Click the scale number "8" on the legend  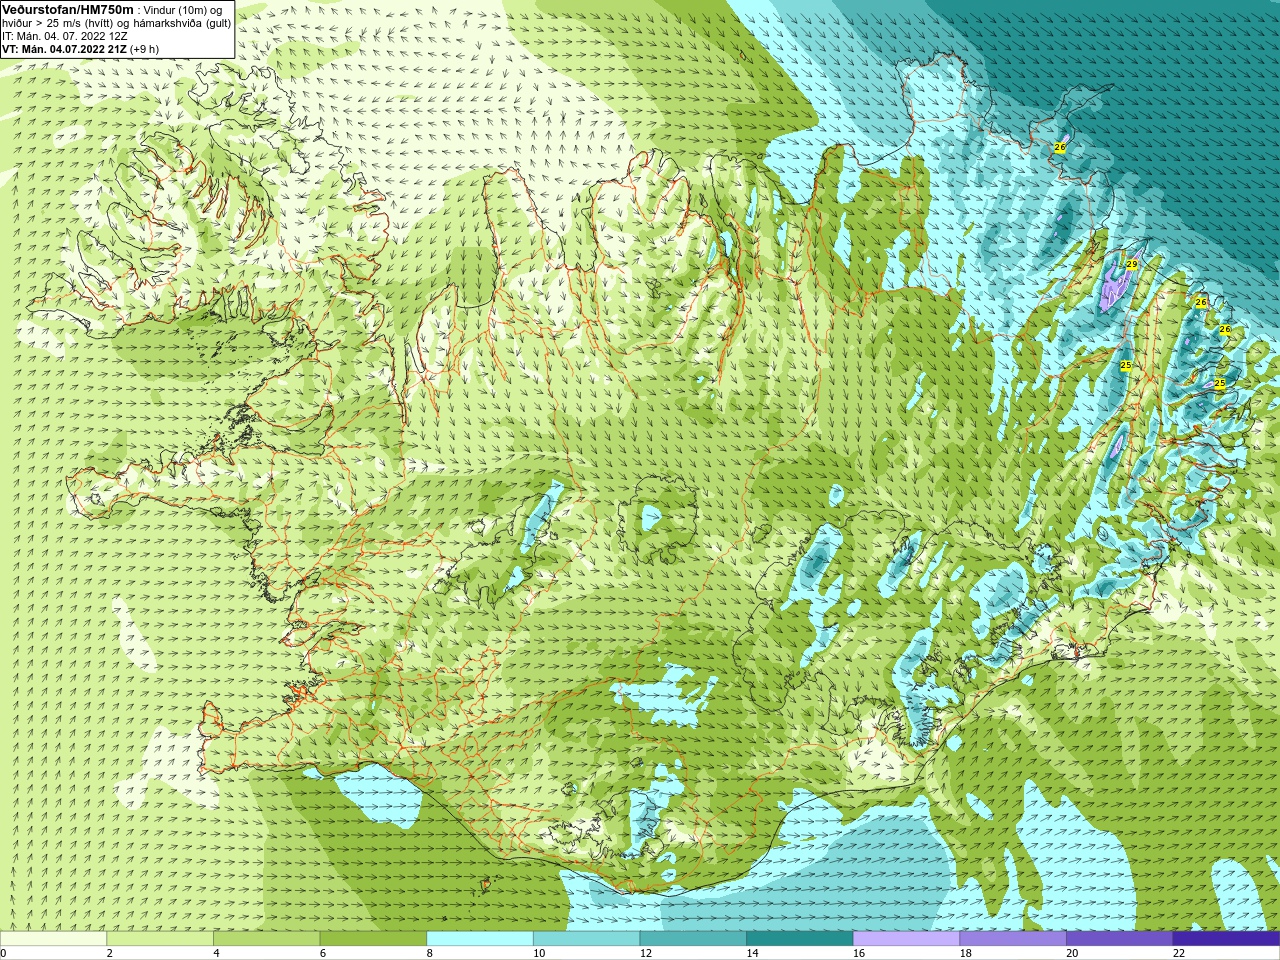[x=430, y=953]
